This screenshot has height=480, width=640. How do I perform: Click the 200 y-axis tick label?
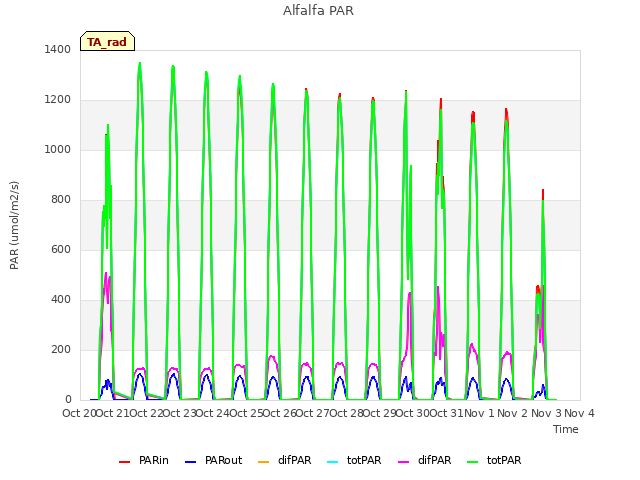(61, 350)
